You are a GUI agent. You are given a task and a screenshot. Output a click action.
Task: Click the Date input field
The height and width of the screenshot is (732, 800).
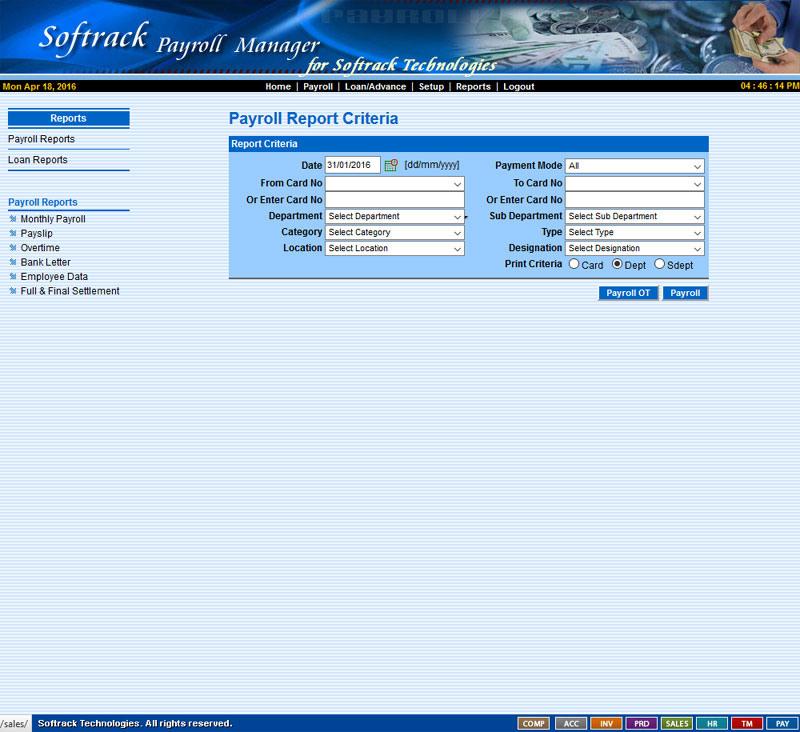click(x=352, y=166)
